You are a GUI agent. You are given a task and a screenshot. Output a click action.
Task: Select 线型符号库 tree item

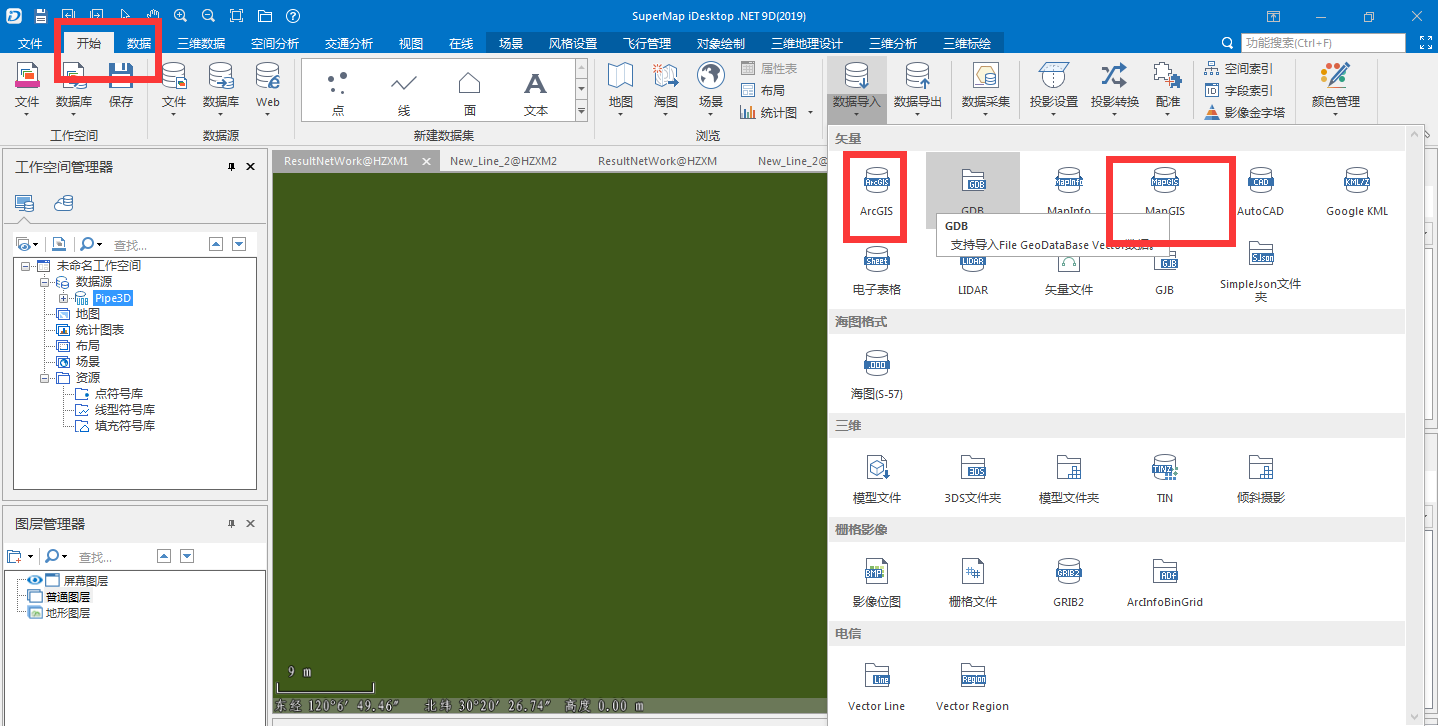point(124,410)
